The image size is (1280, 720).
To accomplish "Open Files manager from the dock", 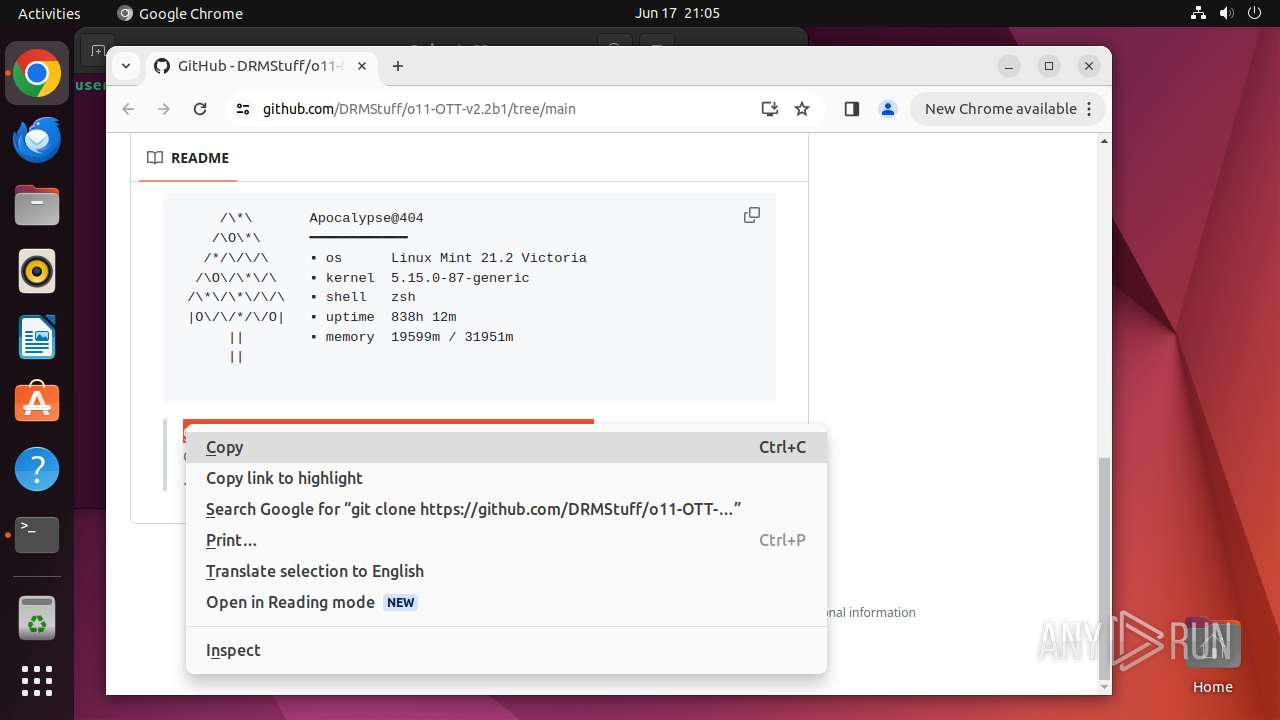I will click(37, 205).
